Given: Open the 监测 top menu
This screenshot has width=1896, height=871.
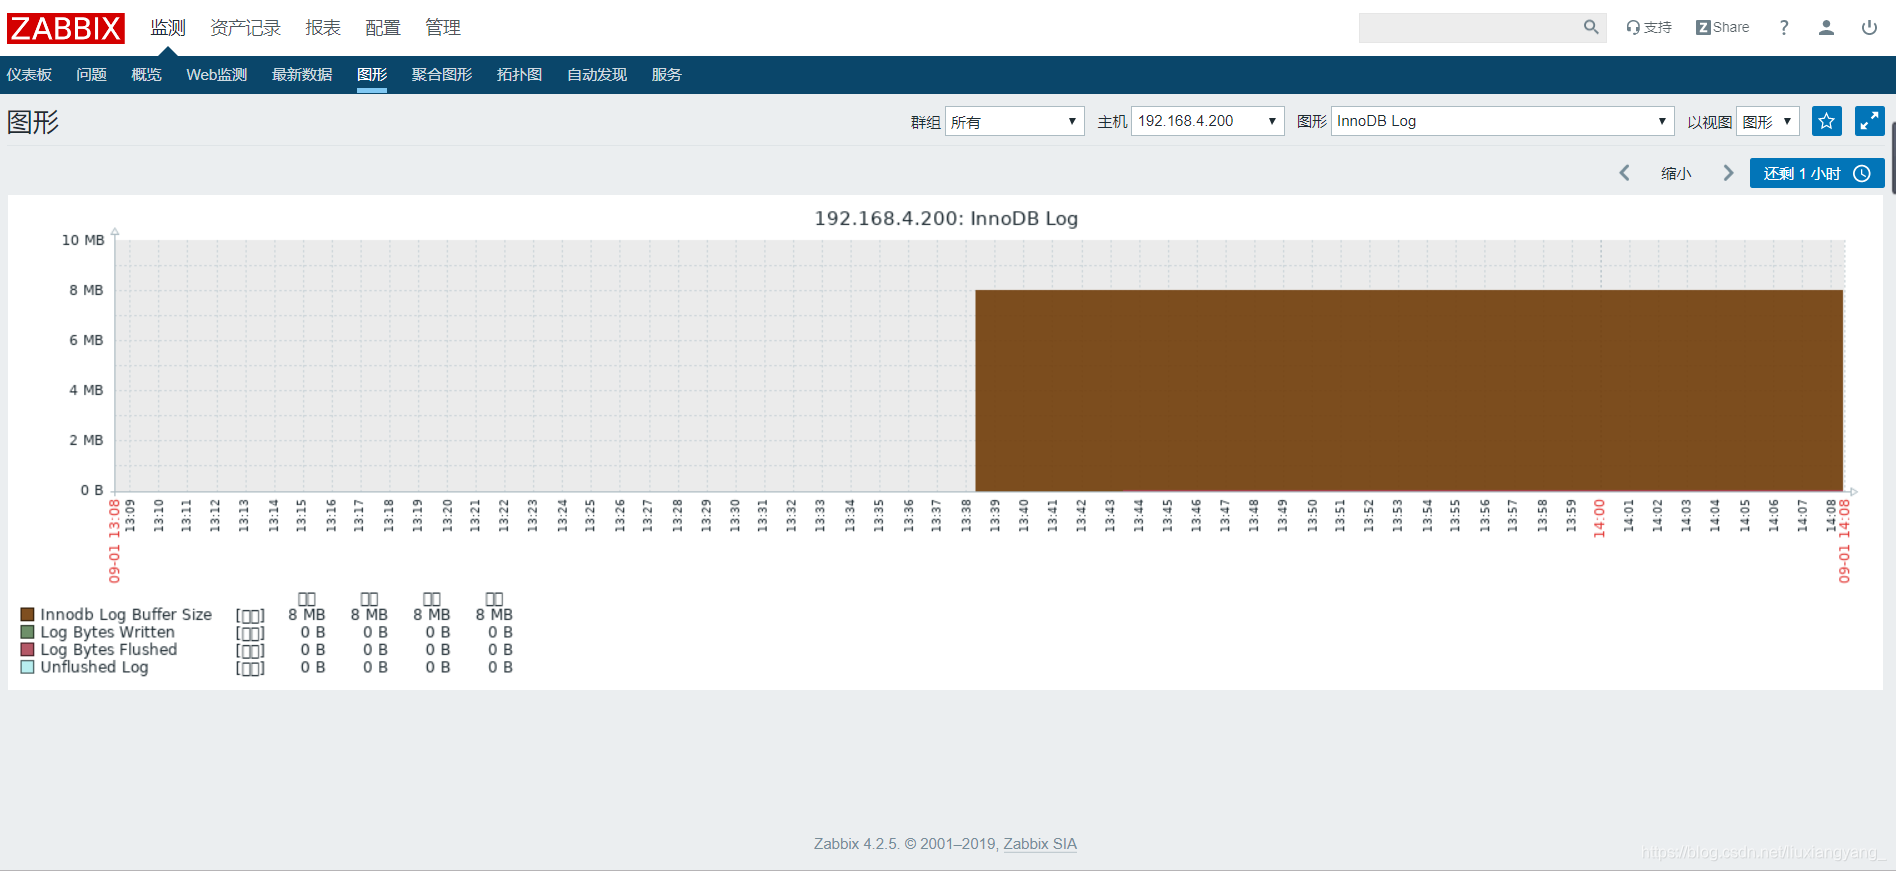Looking at the screenshot, I should [168, 28].
